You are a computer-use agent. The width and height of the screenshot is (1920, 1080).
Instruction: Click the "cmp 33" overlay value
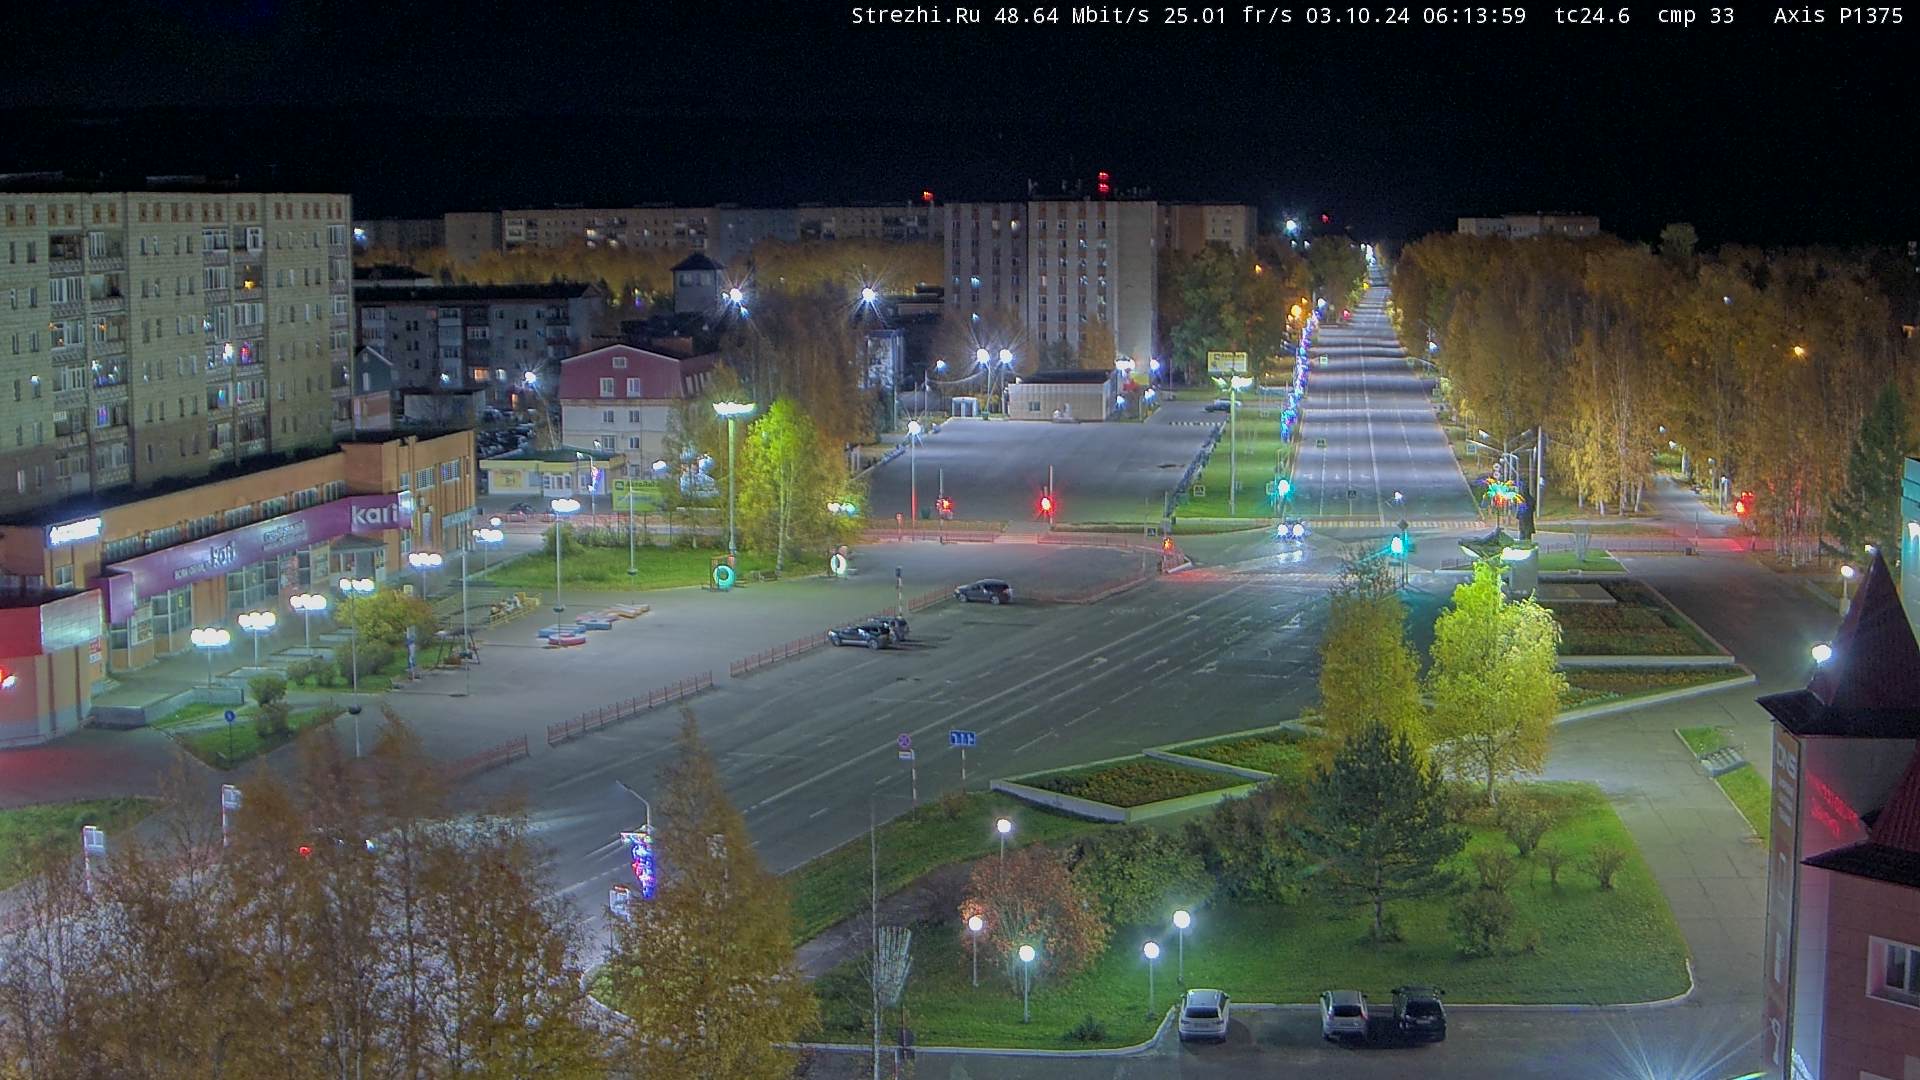point(1696,16)
